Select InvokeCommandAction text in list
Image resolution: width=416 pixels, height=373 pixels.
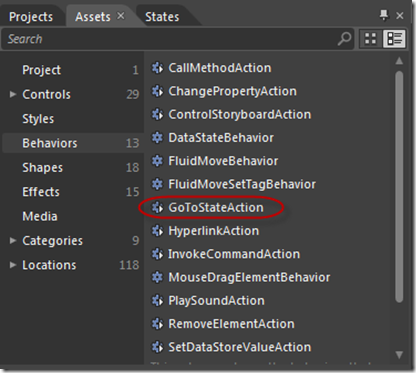coord(234,254)
